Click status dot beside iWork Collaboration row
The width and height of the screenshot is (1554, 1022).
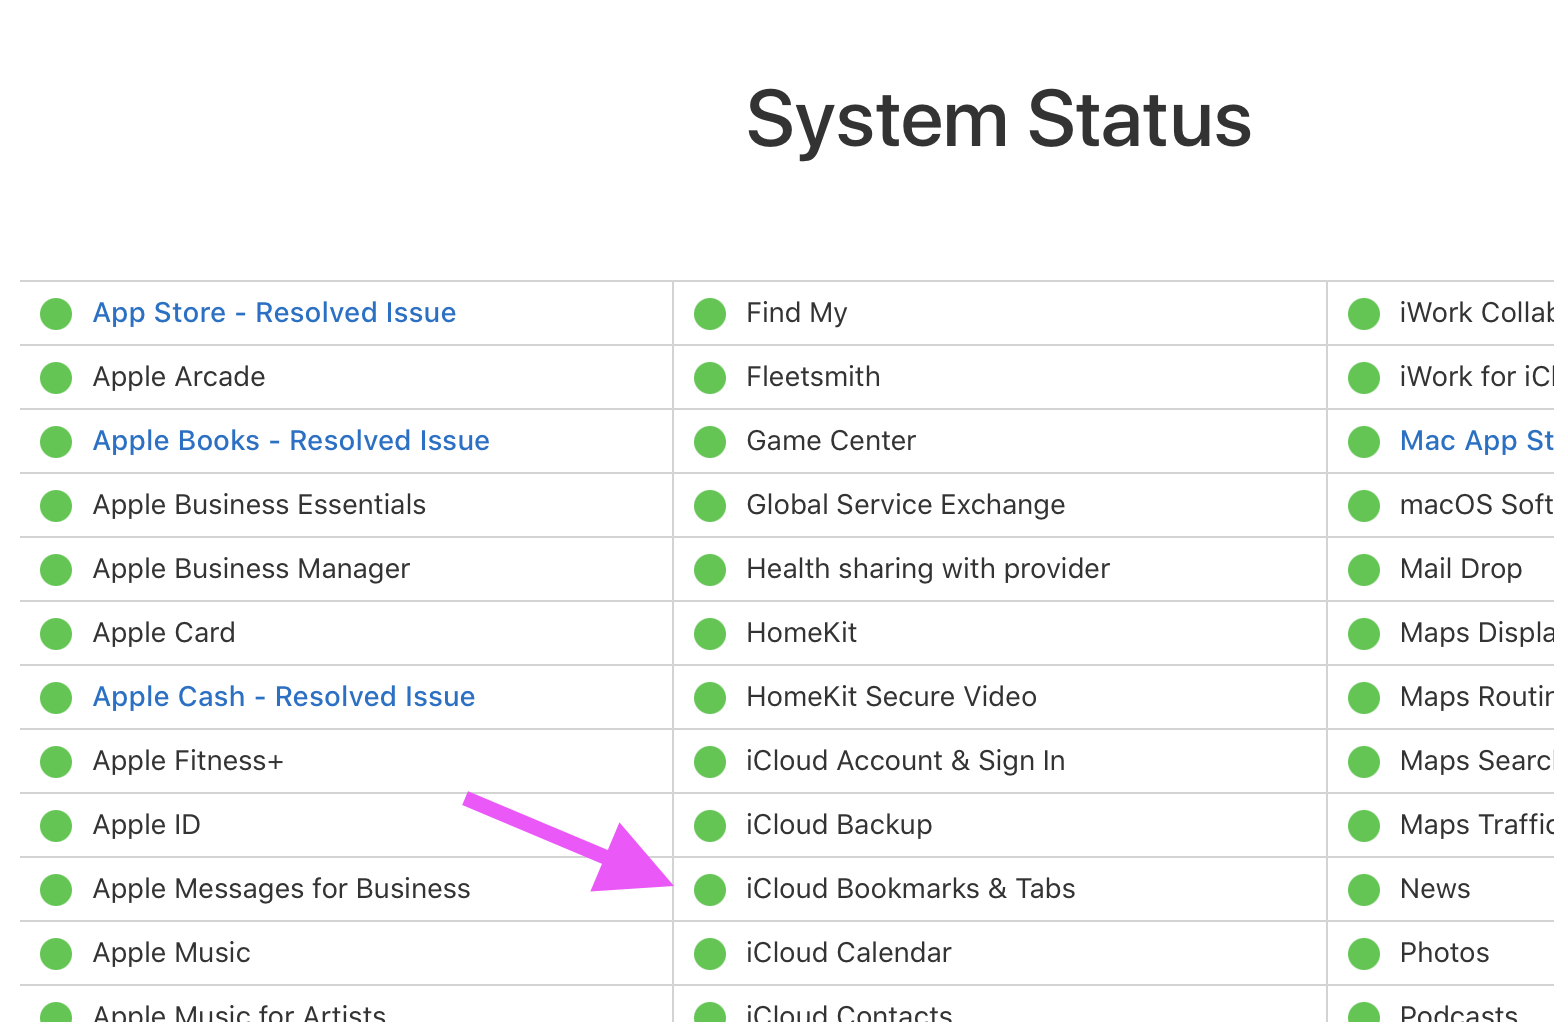click(1364, 314)
